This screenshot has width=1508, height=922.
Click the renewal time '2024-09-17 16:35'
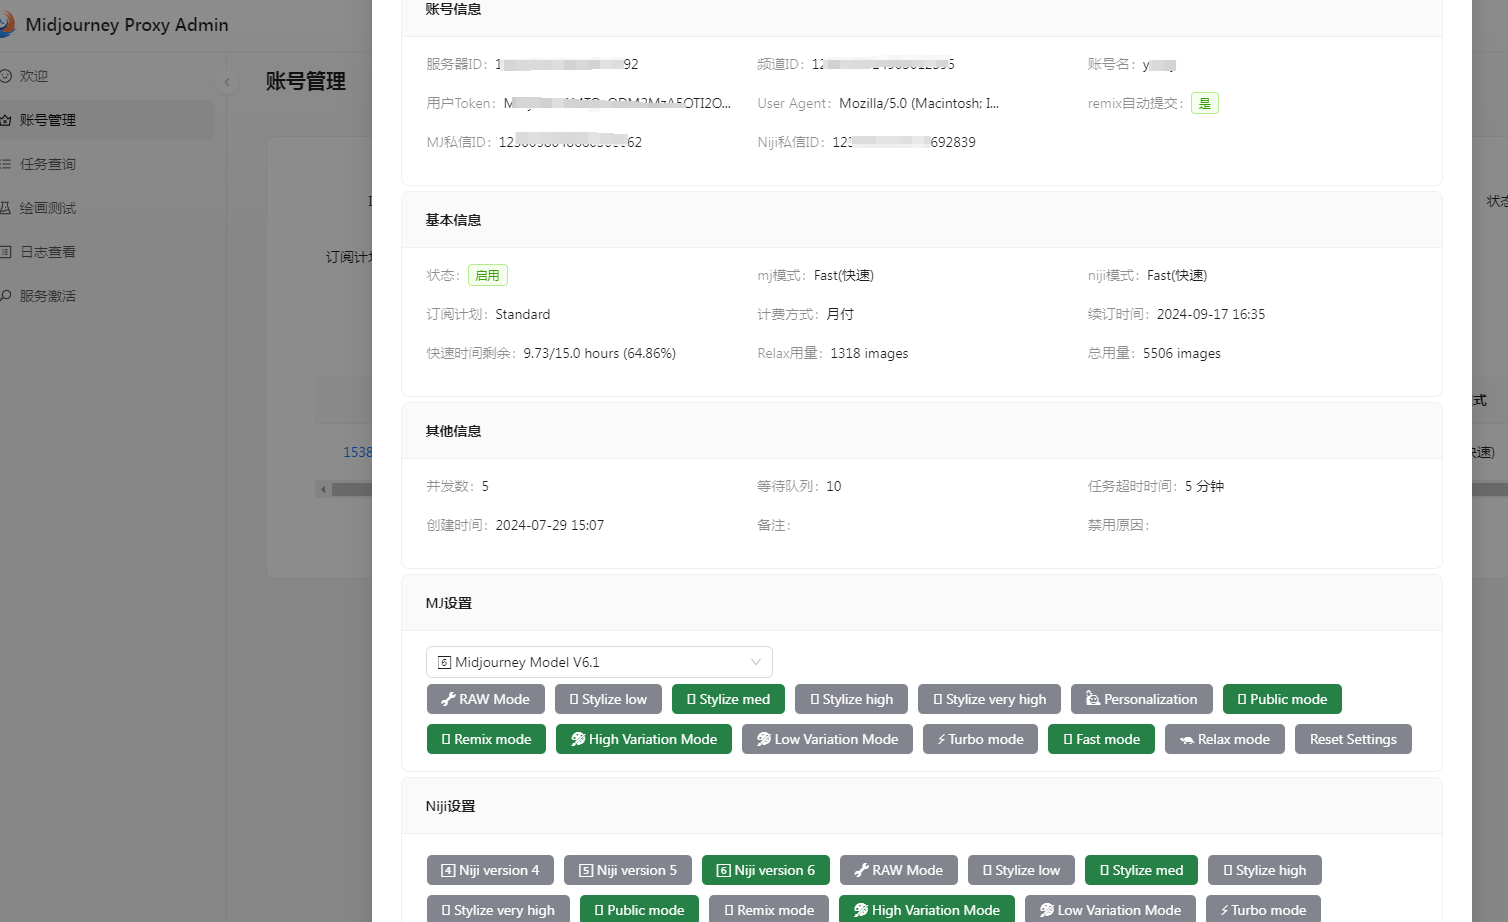1211,314
